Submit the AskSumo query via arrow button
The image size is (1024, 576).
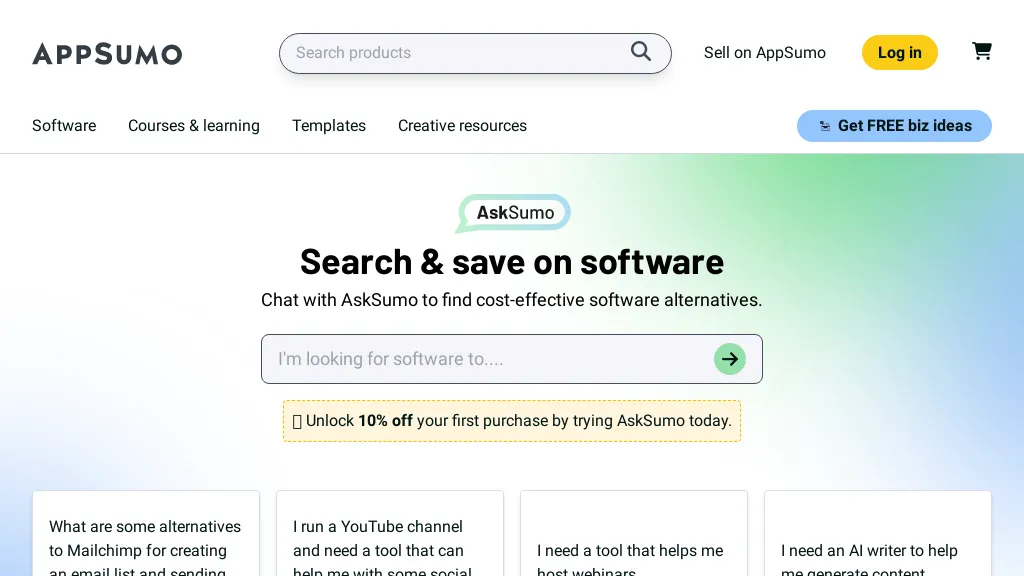click(730, 359)
